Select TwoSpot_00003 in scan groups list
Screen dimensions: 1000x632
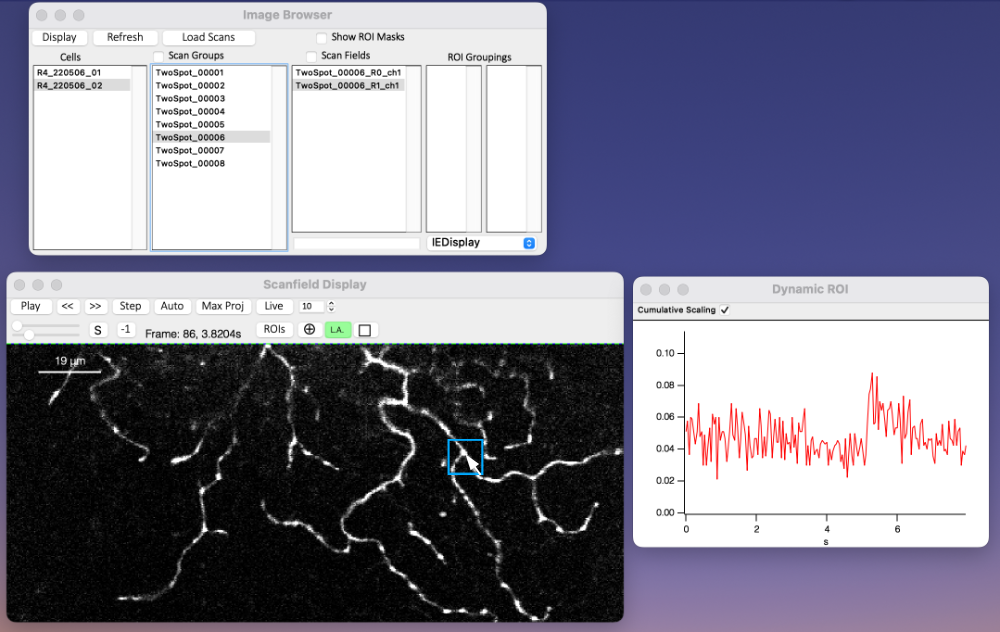190,99
